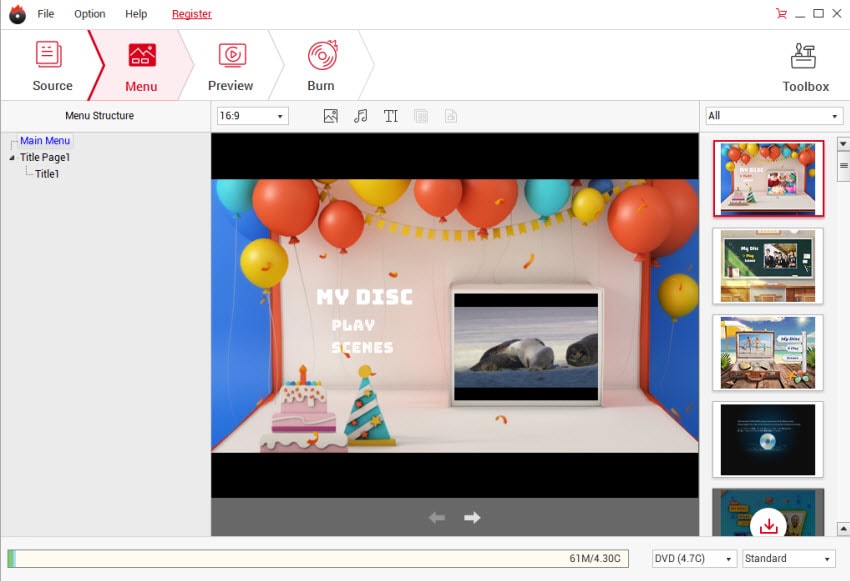Select the add text icon
Screen dimensions: 850x581
pos(390,115)
